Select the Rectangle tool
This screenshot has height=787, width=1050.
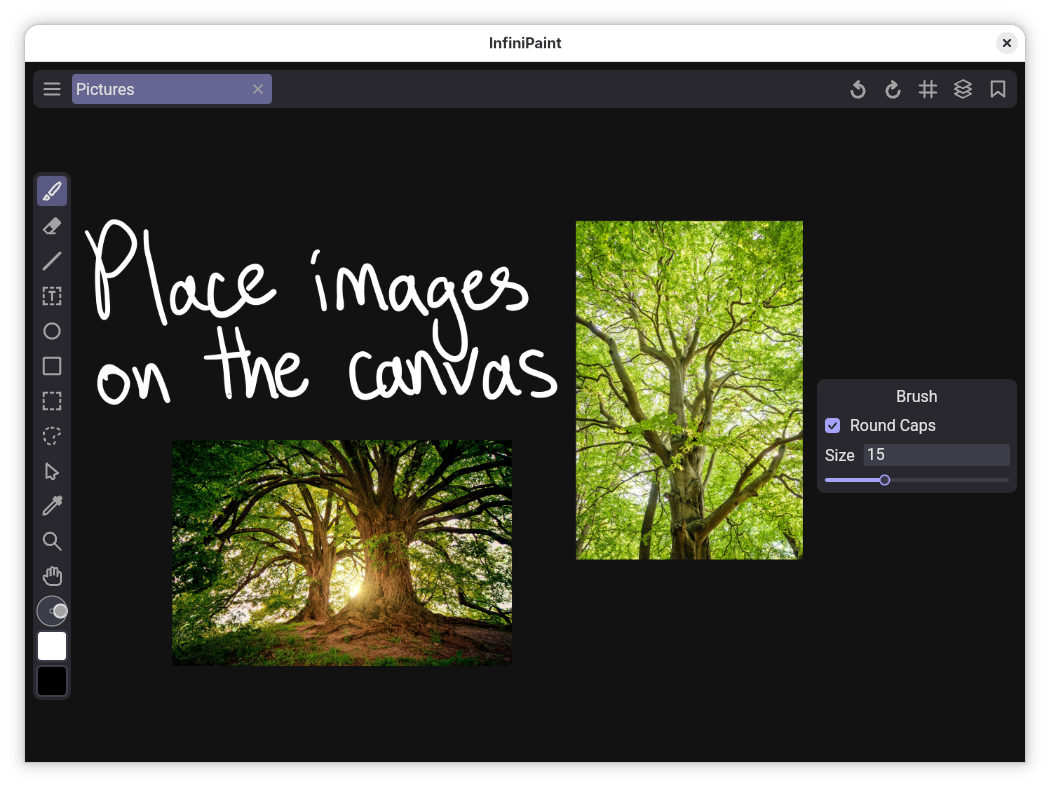point(52,366)
